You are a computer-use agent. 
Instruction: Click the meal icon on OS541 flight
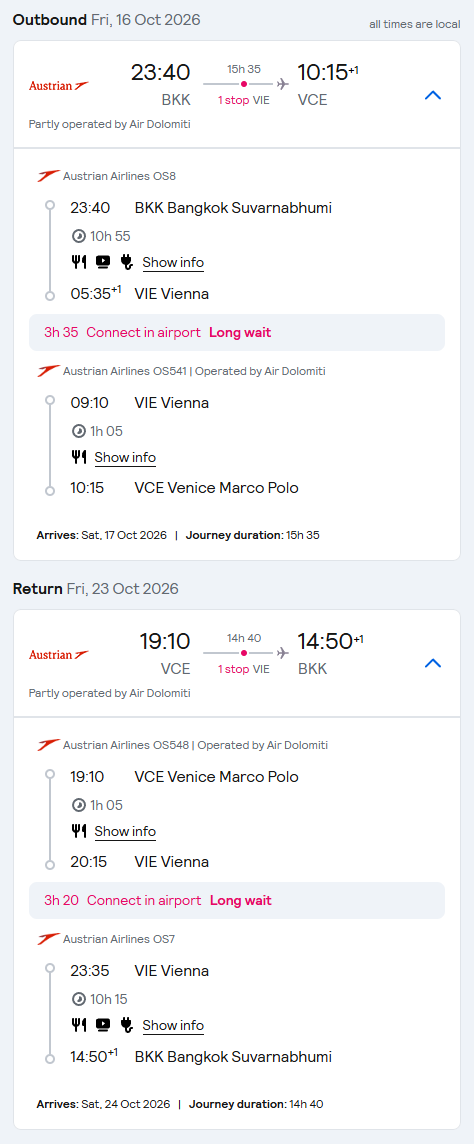point(79,457)
